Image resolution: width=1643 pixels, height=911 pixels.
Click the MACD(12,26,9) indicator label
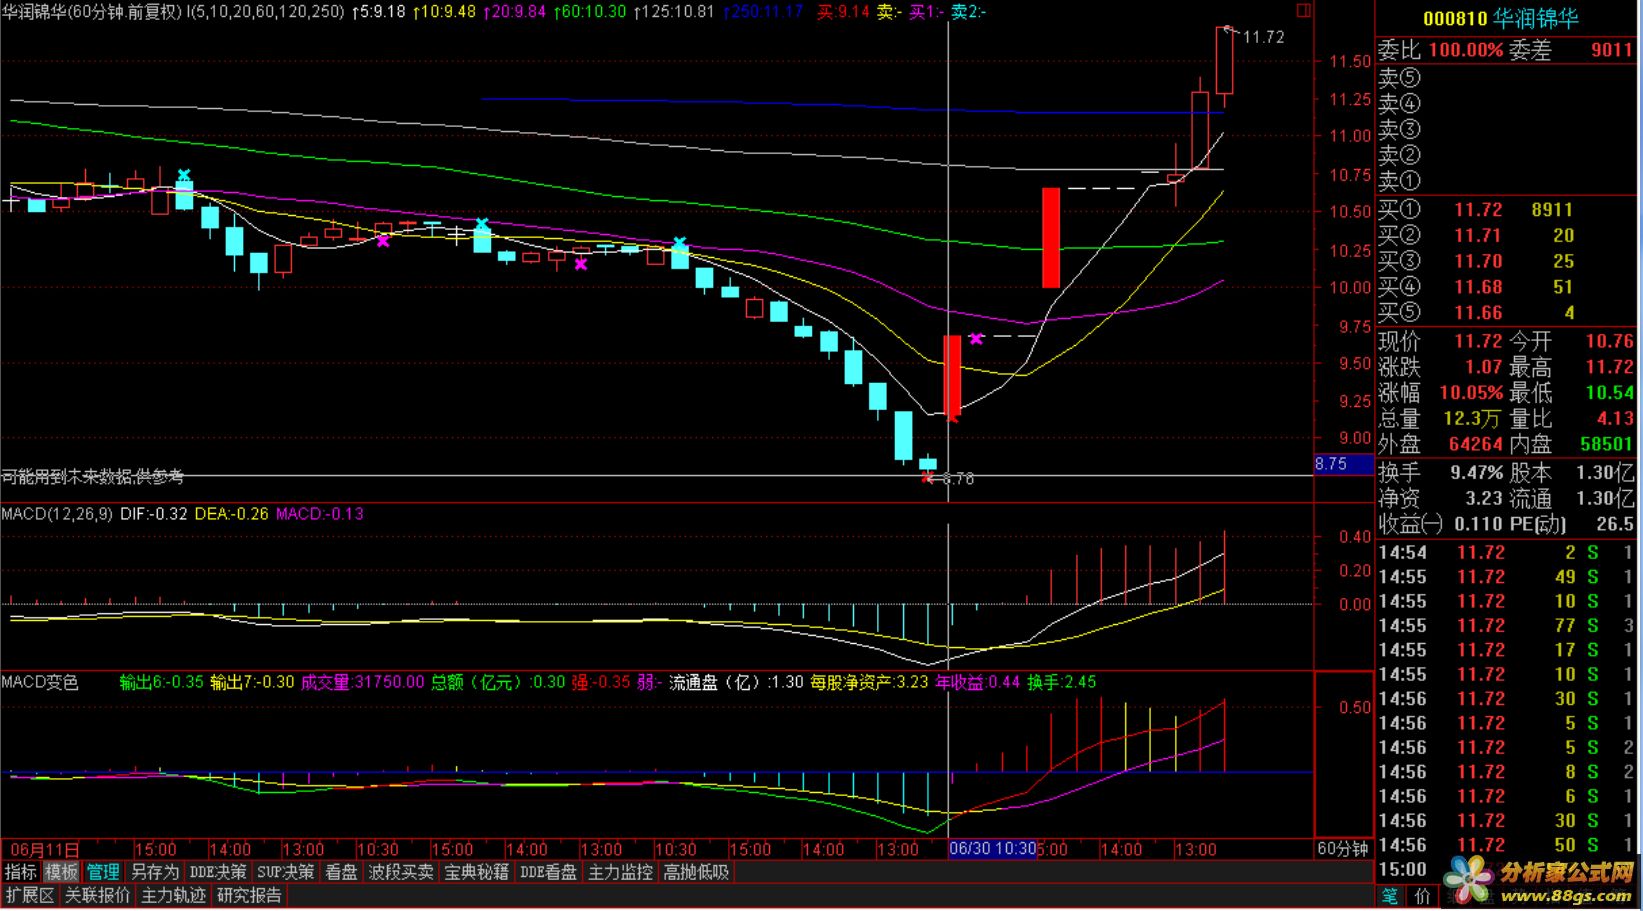(x=57, y=514)
